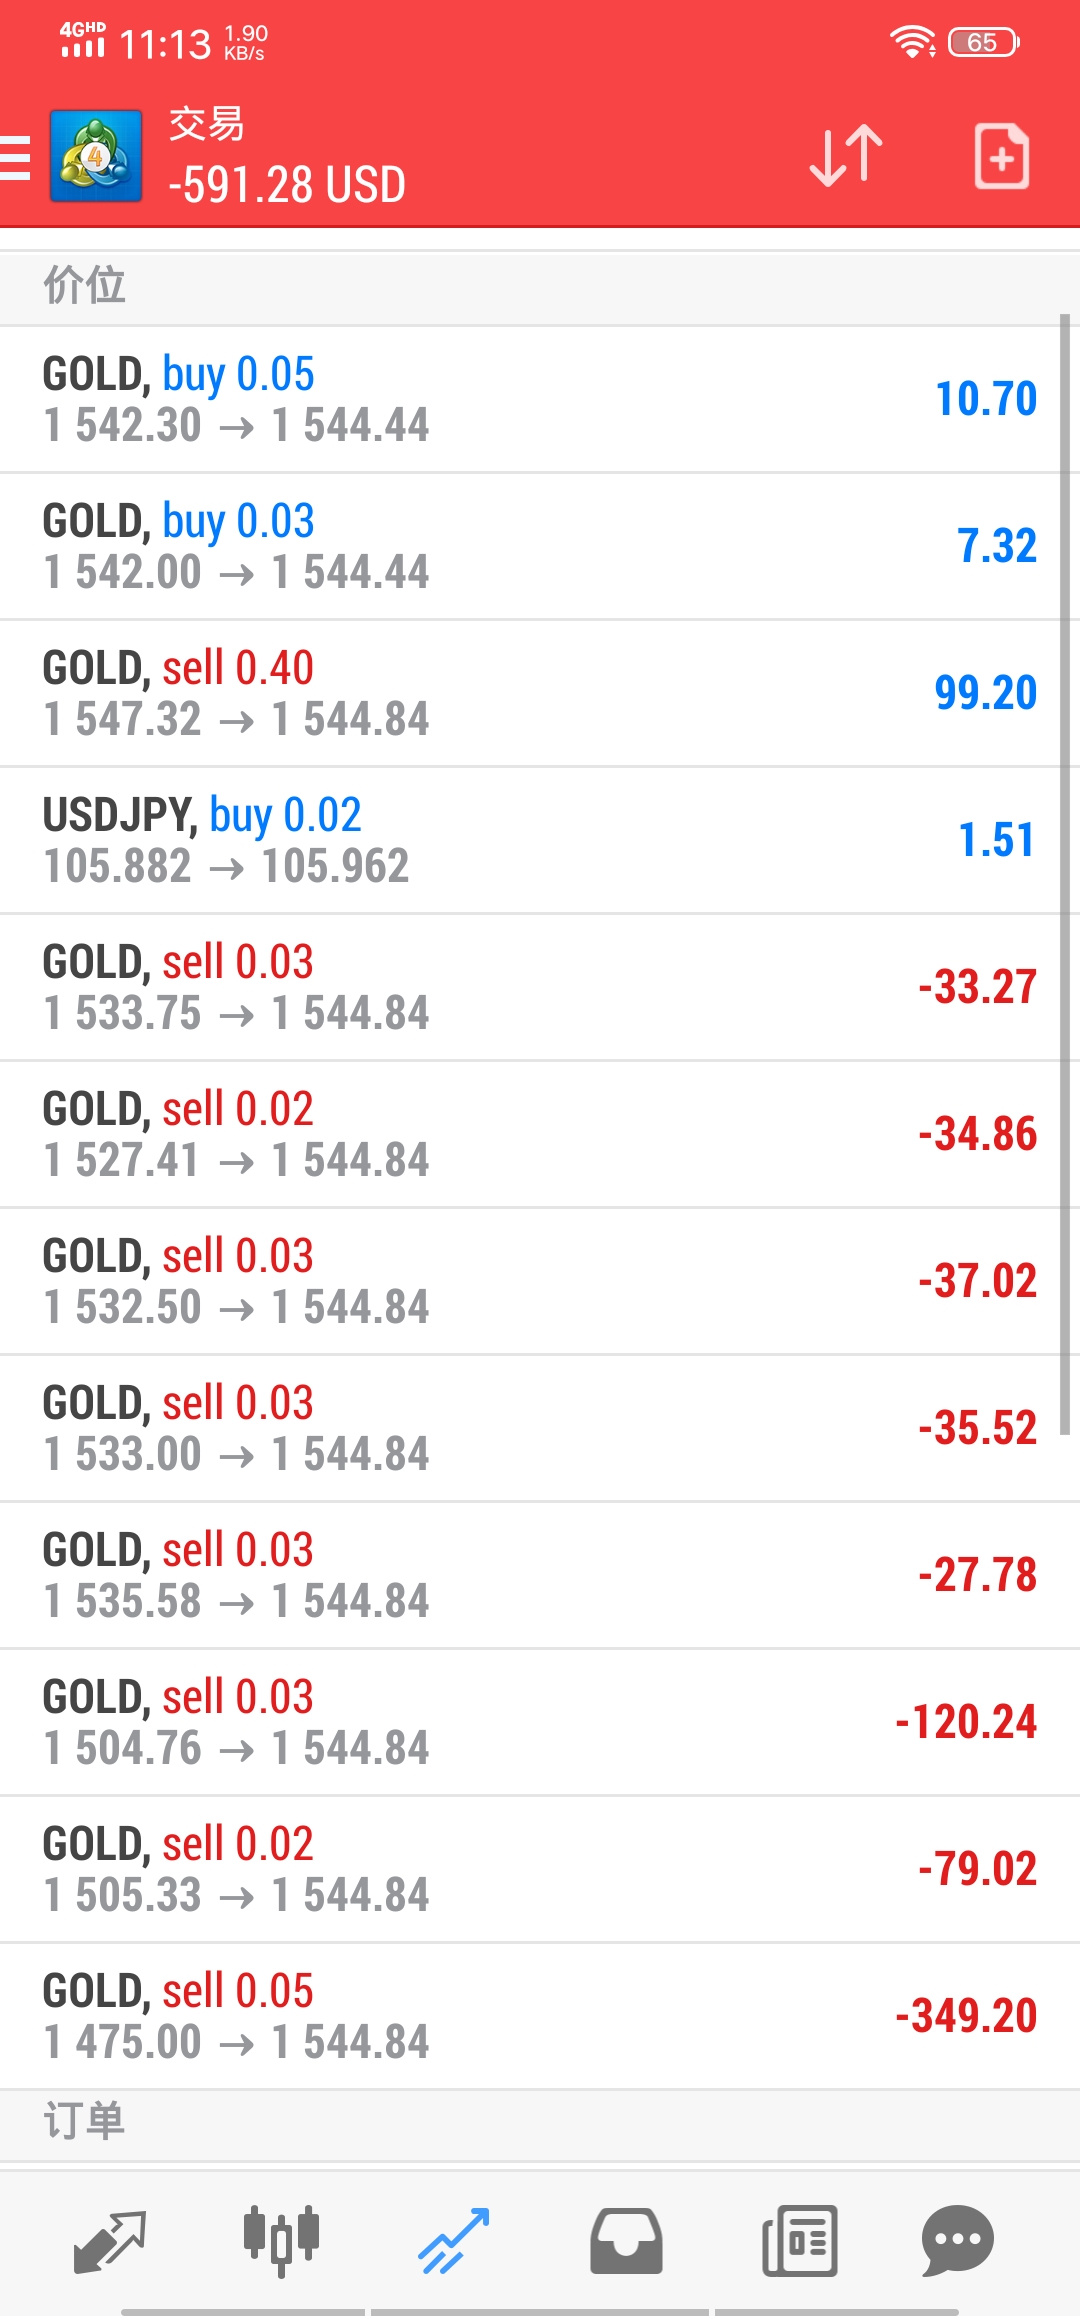Open the News tab icon
Image resolution: width=1080 pixels, height=2316 pixels.
point(799,2241)
